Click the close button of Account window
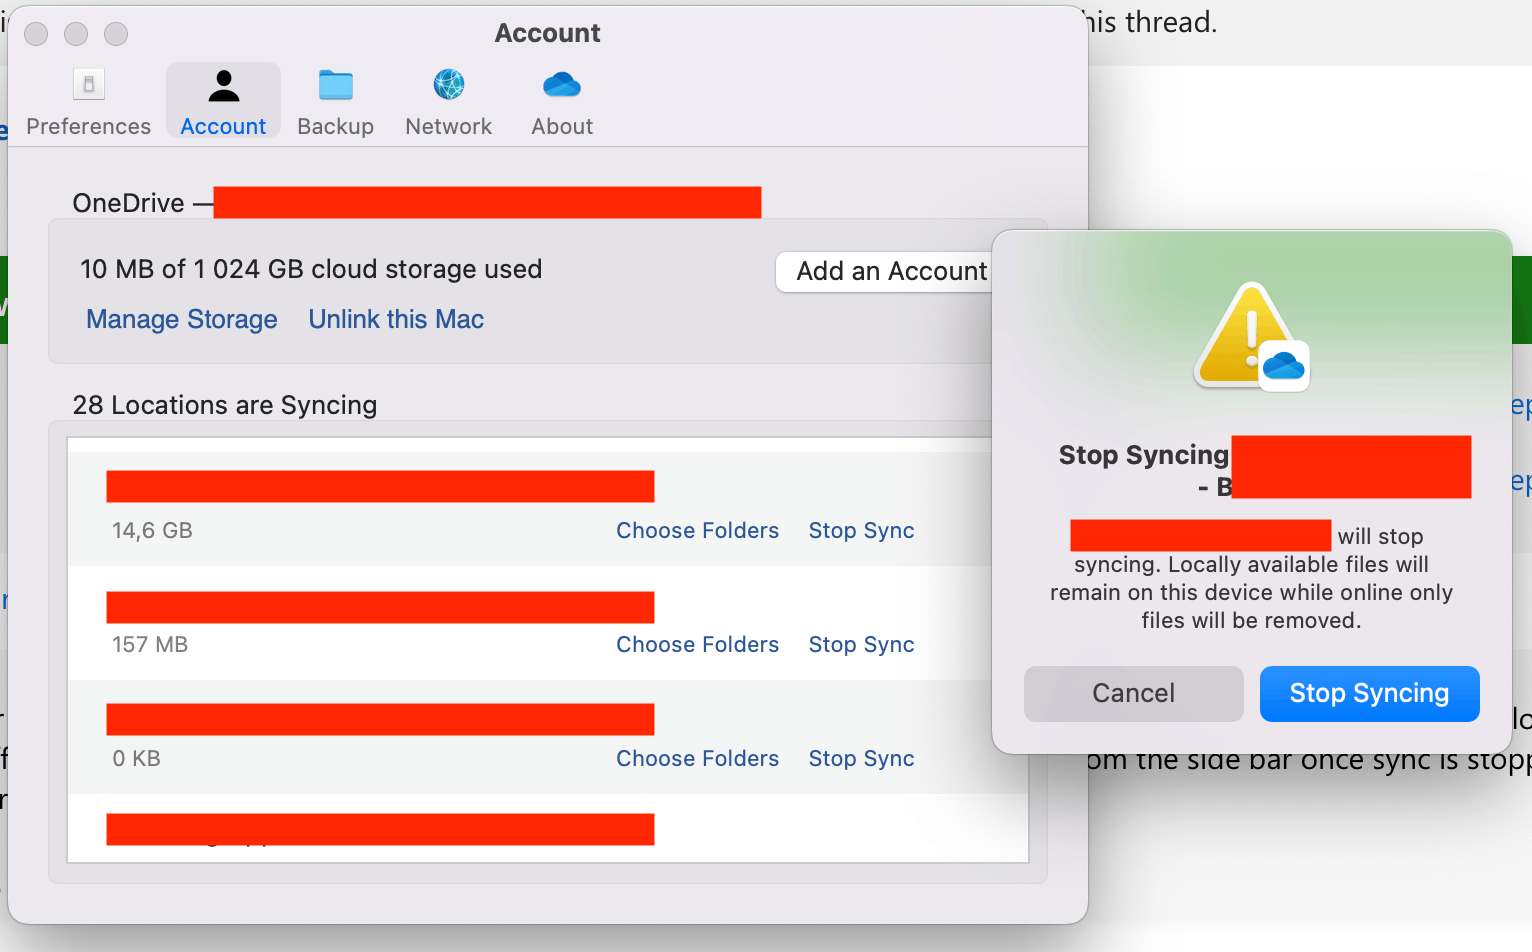This screenshot has height=952, width=1532. pyautogui.click(x=36, y=34)
